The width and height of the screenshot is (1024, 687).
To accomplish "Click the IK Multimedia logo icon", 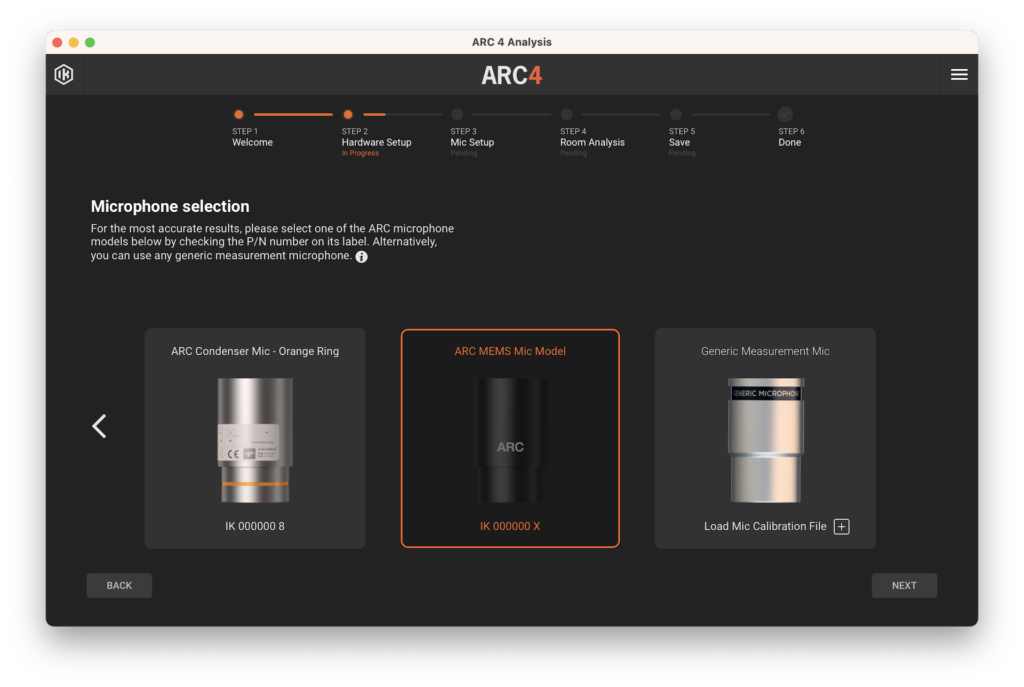I will [64, 75].
